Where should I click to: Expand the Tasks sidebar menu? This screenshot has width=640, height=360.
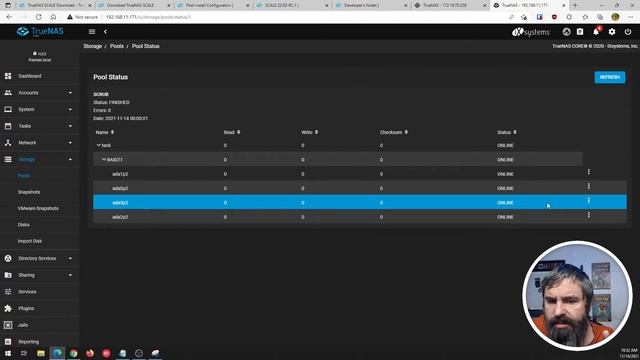tap(40, 126)
